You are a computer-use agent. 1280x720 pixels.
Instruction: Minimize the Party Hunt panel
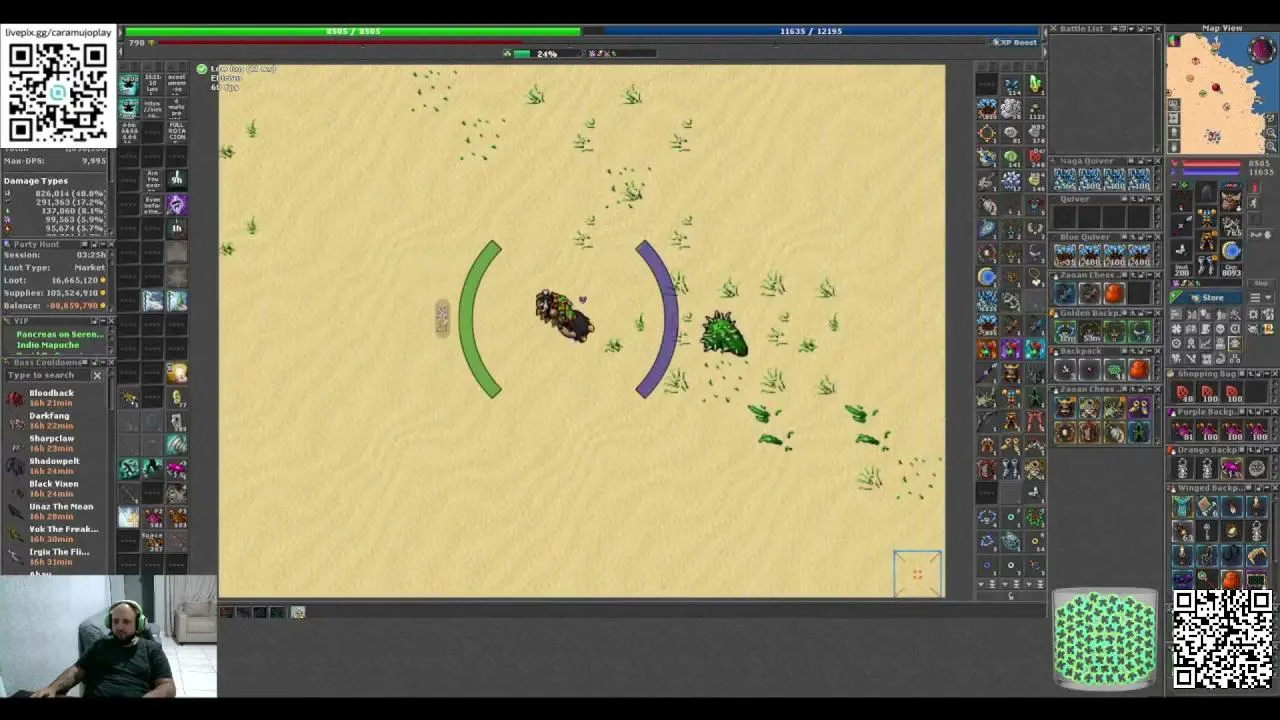(x=102, y=244)
